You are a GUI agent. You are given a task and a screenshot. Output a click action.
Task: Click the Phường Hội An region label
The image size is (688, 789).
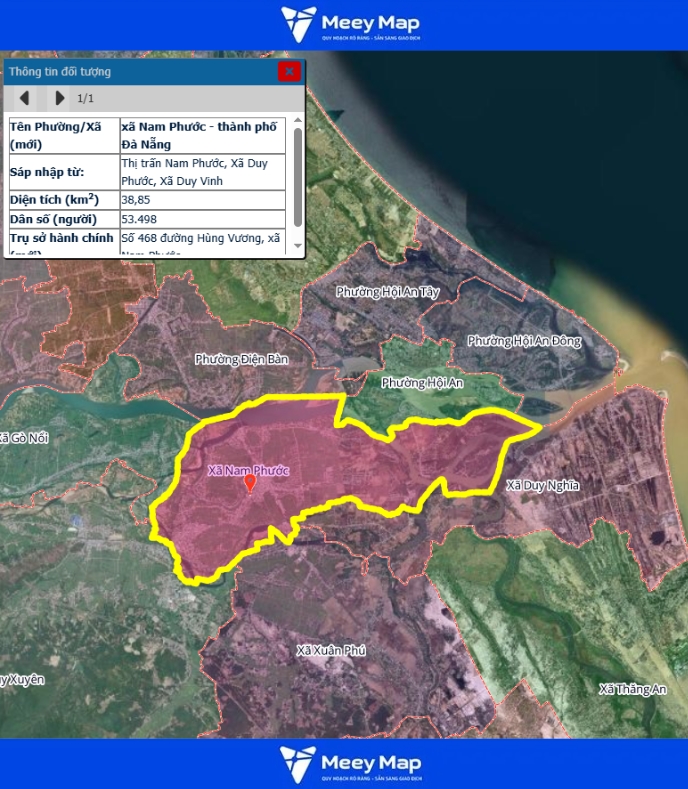[423, 383]
